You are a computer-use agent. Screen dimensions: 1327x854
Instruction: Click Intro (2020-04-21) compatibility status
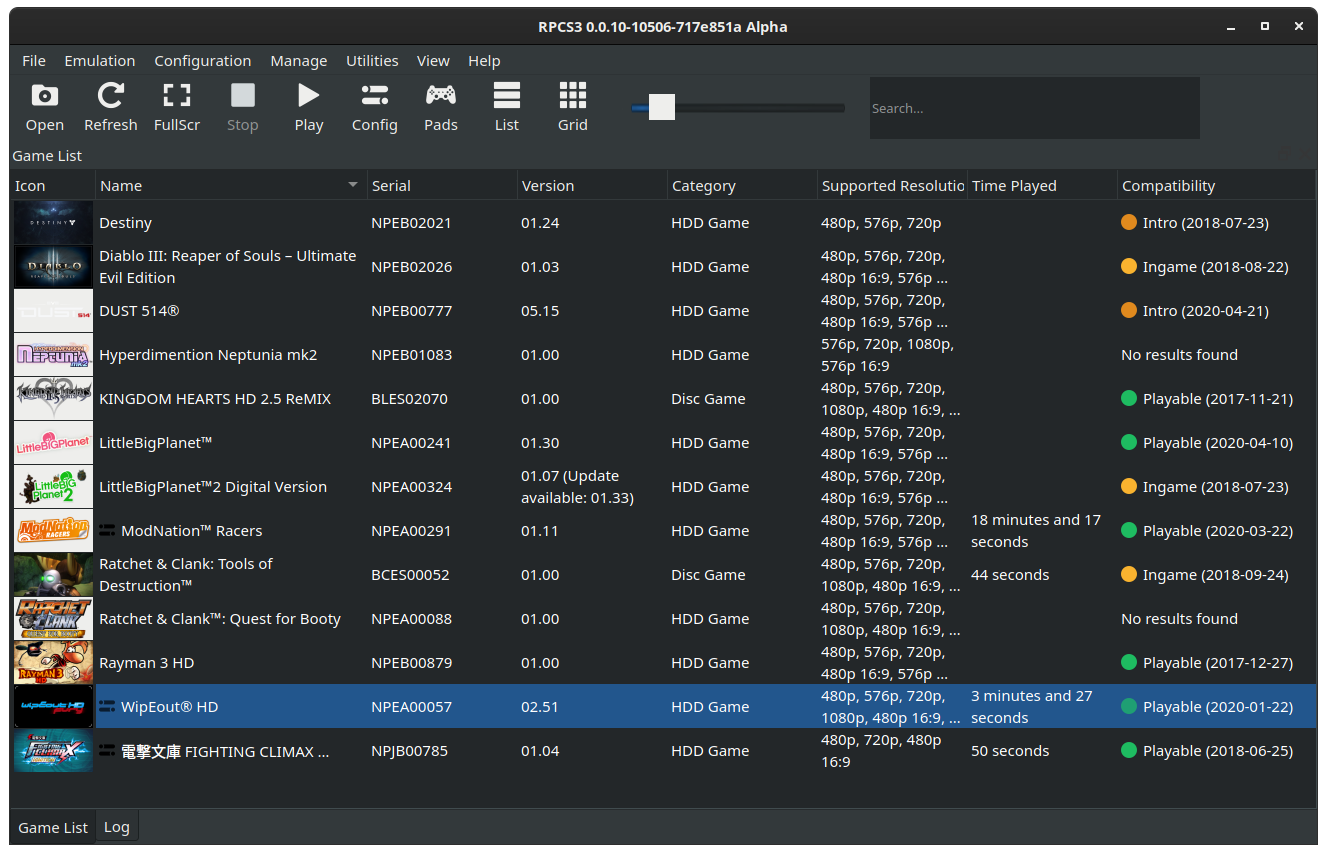[1195, 311]
